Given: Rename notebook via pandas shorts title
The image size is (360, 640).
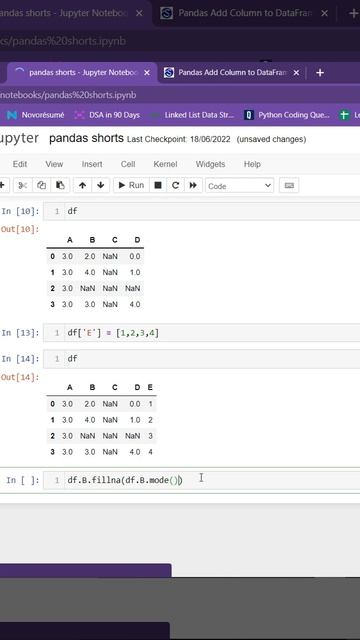Looking at the screenshot, I should click(x=86, y=138).
